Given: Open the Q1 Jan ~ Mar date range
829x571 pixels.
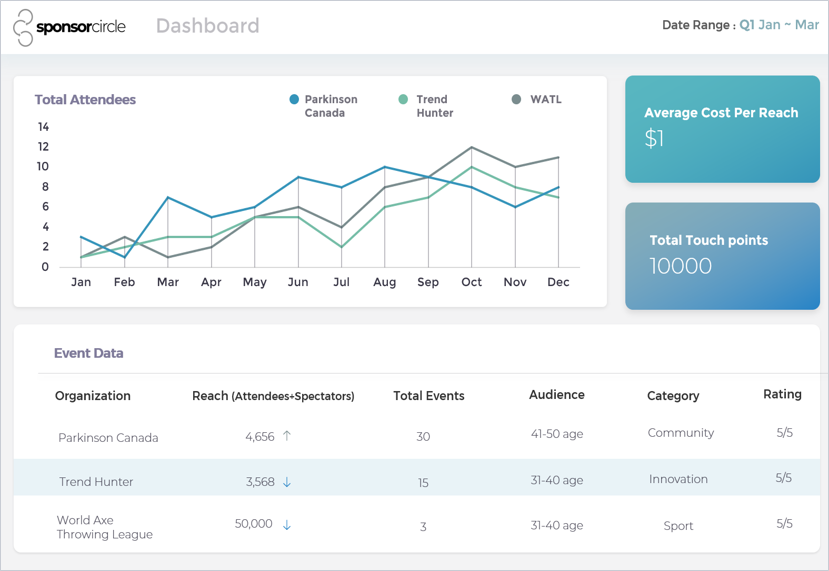Looking at the screenshot, I should [x=779, y=25].
